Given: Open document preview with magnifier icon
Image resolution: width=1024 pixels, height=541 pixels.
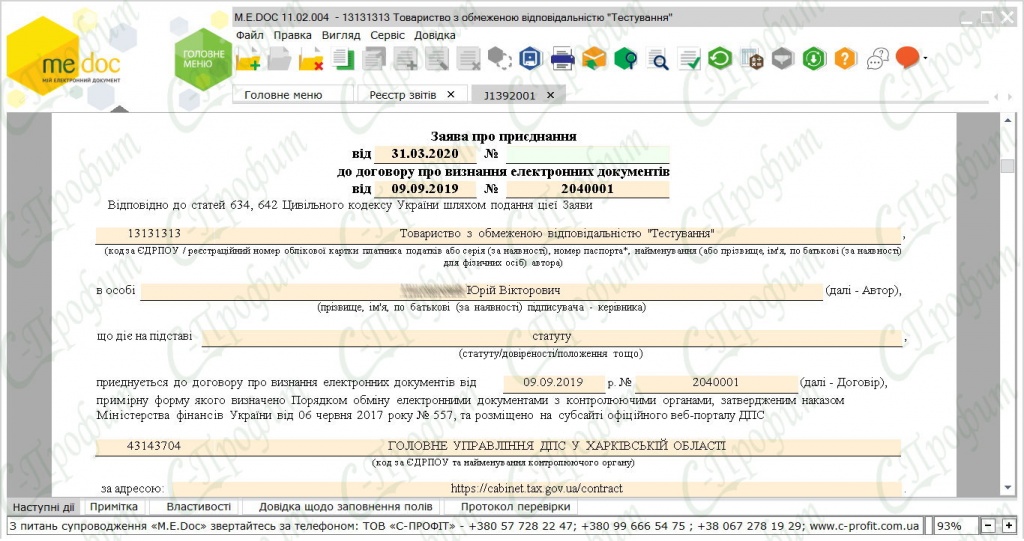Looking at the screenshot, I should pos(657,59).
